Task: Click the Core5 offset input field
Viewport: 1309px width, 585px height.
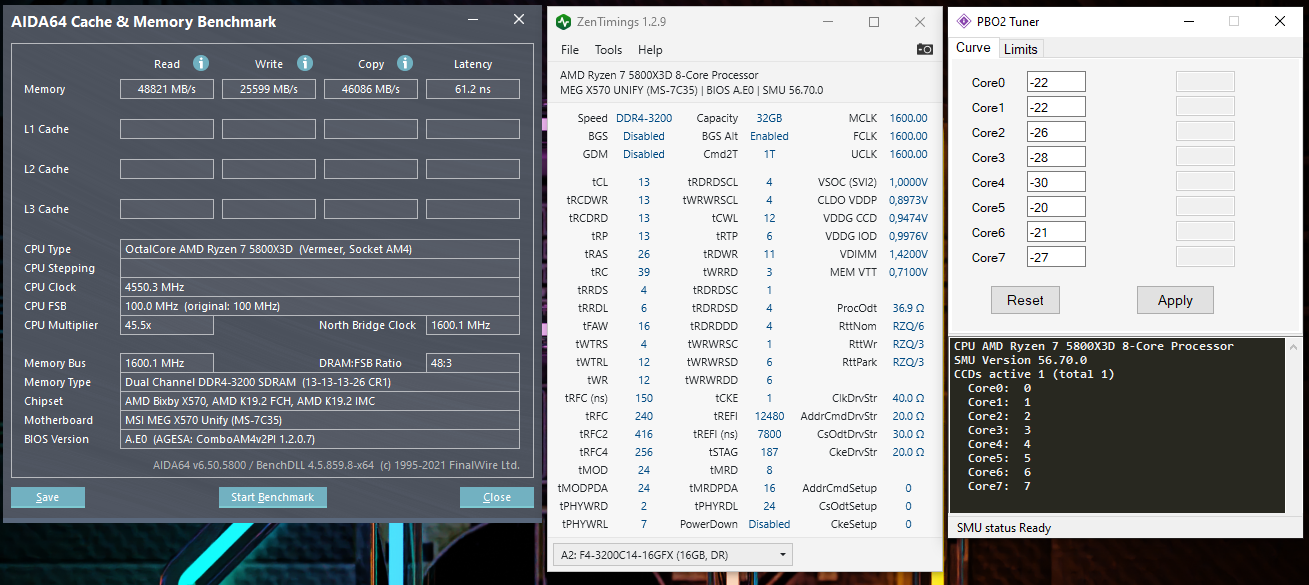Action: coord(1056,207)
